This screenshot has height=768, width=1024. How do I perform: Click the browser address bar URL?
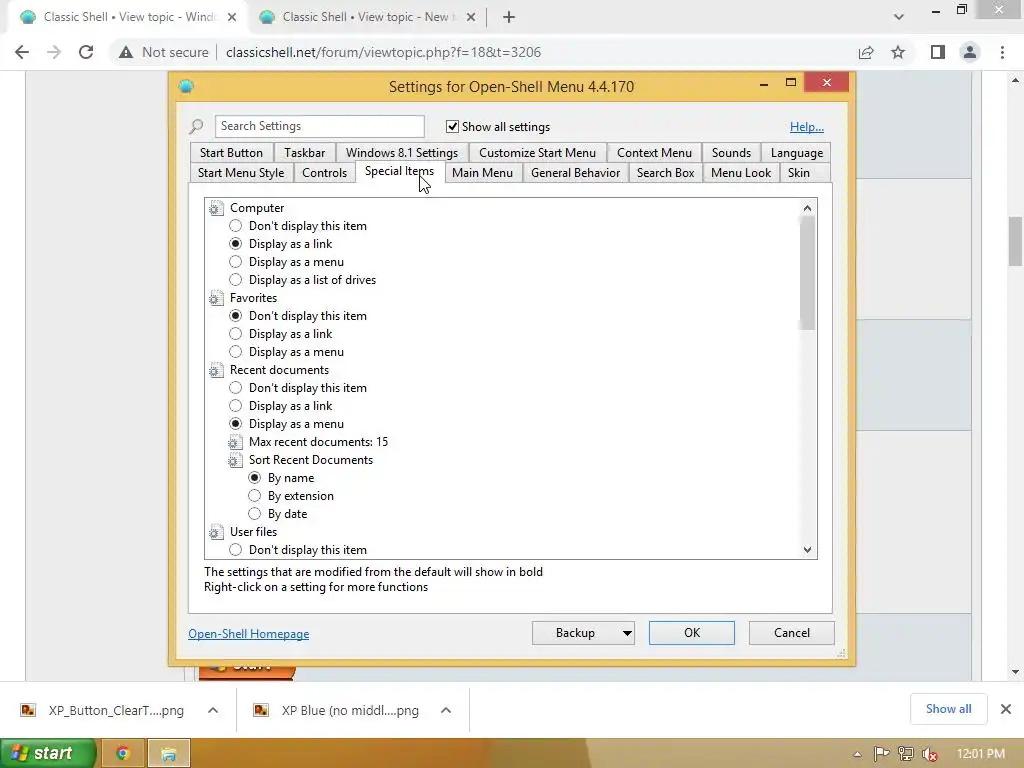(383, 52)
